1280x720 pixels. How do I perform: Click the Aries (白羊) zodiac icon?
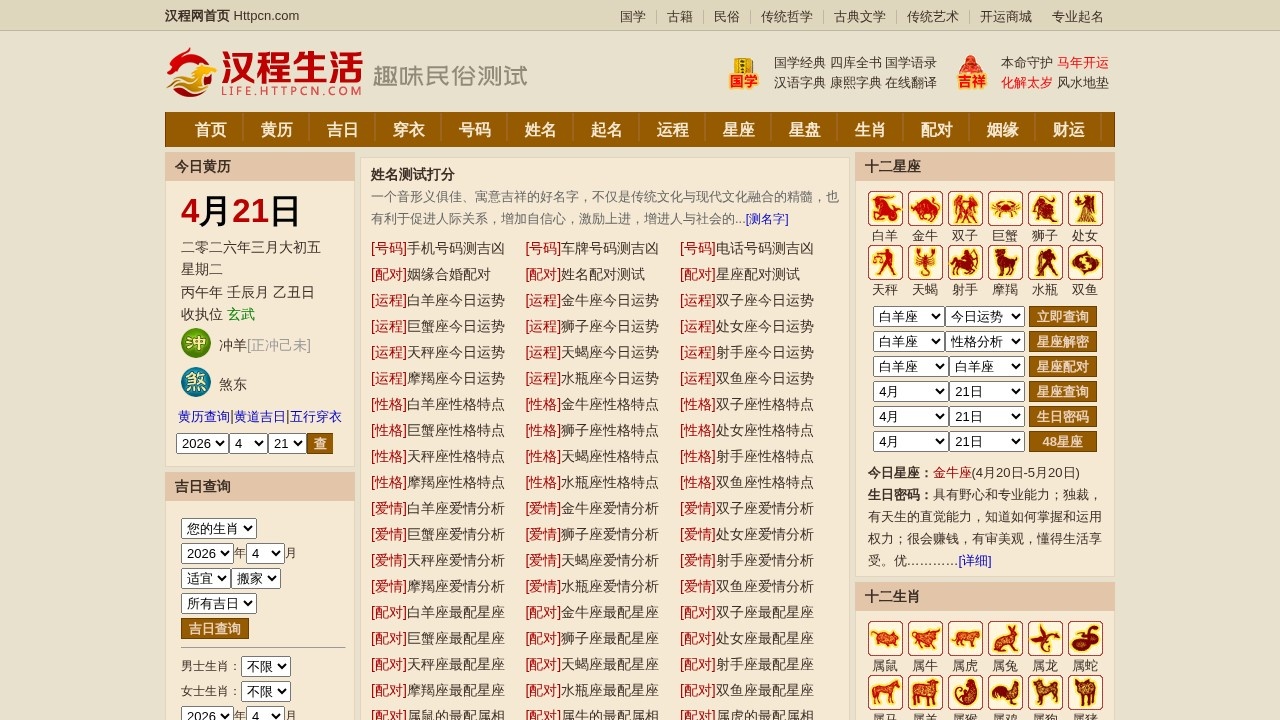tap(884, 207)
